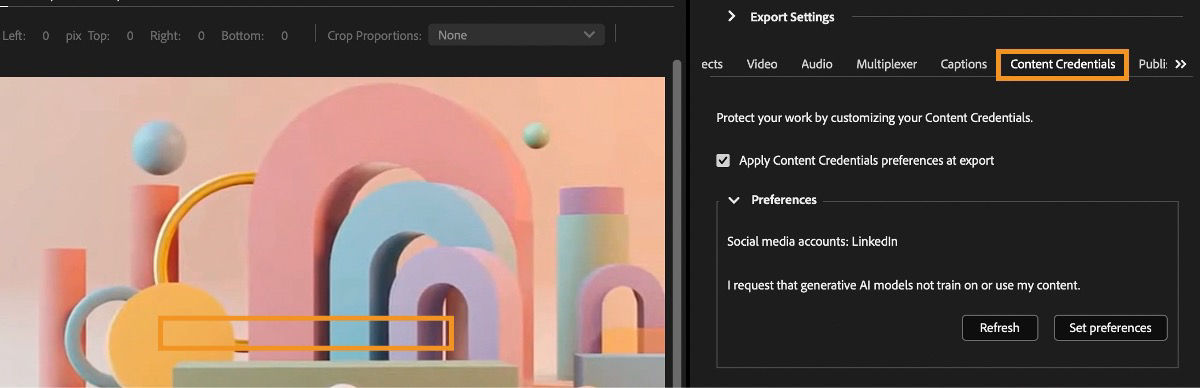Click the Bottom crop value
The height and width of the screenshot is (388, 1200).
click(284, 36)
